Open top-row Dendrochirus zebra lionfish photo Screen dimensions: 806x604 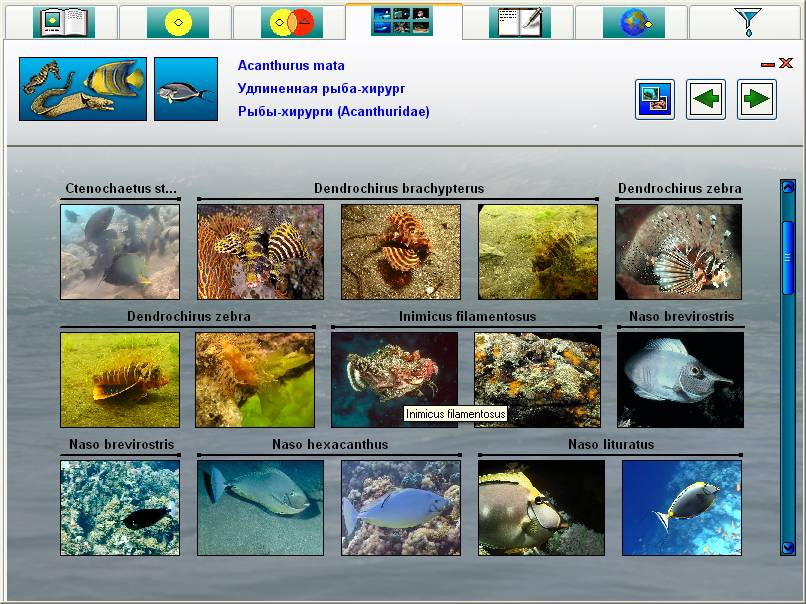click(x=679, y=252)
